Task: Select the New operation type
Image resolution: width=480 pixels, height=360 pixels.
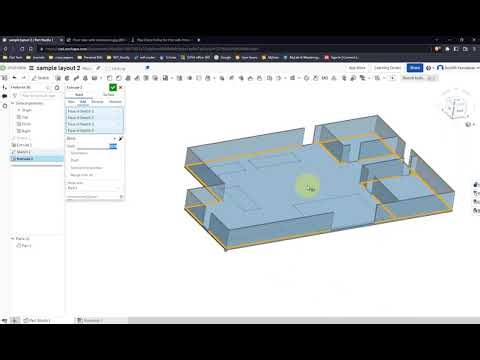Action: click(71, 102)
